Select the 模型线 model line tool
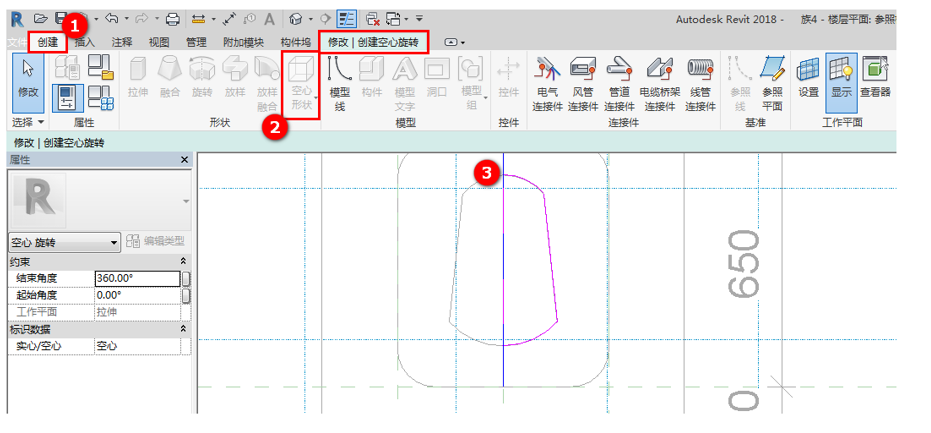 [x=340, y=83]
